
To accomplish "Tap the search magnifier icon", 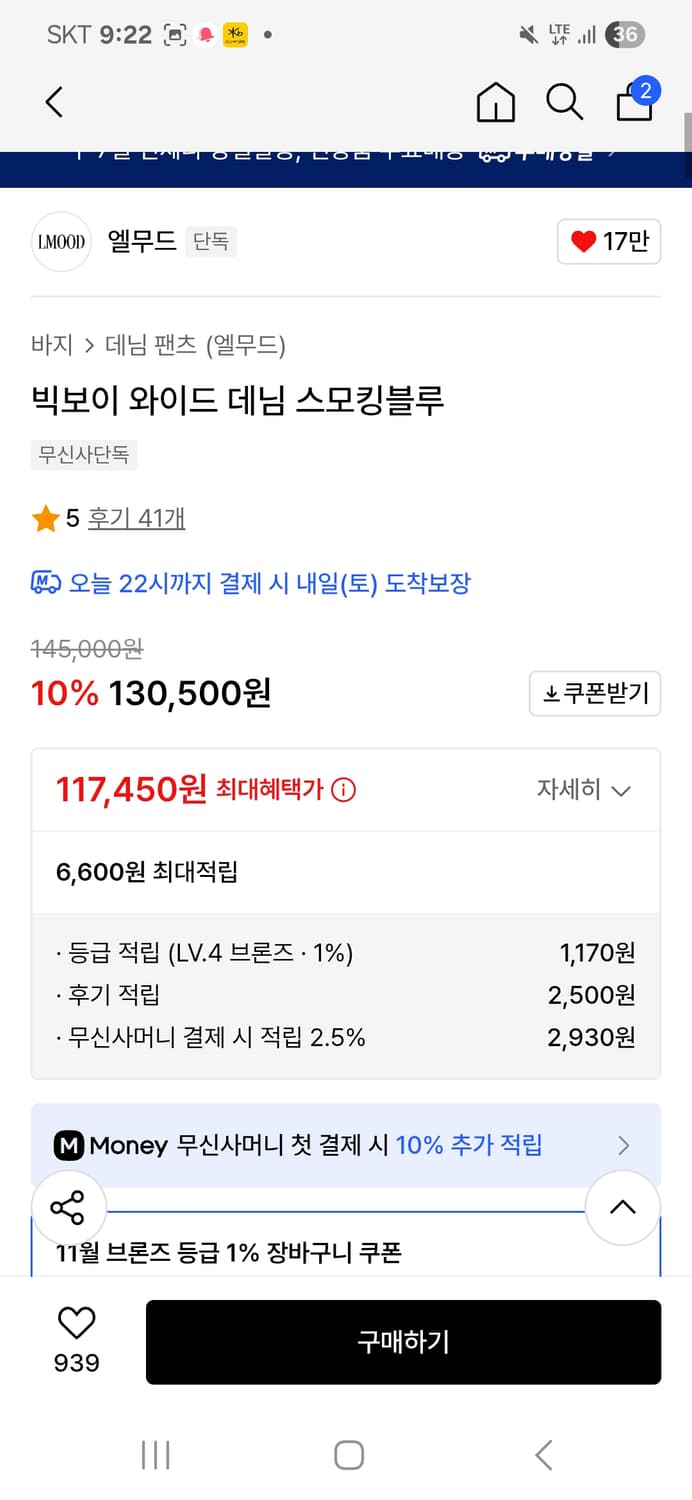I will point(565,102).
